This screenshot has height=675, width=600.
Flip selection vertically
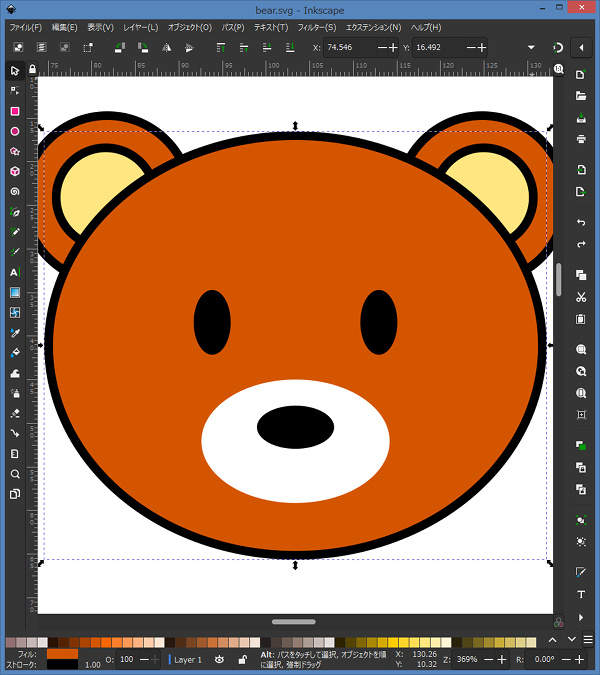(189, 47)
